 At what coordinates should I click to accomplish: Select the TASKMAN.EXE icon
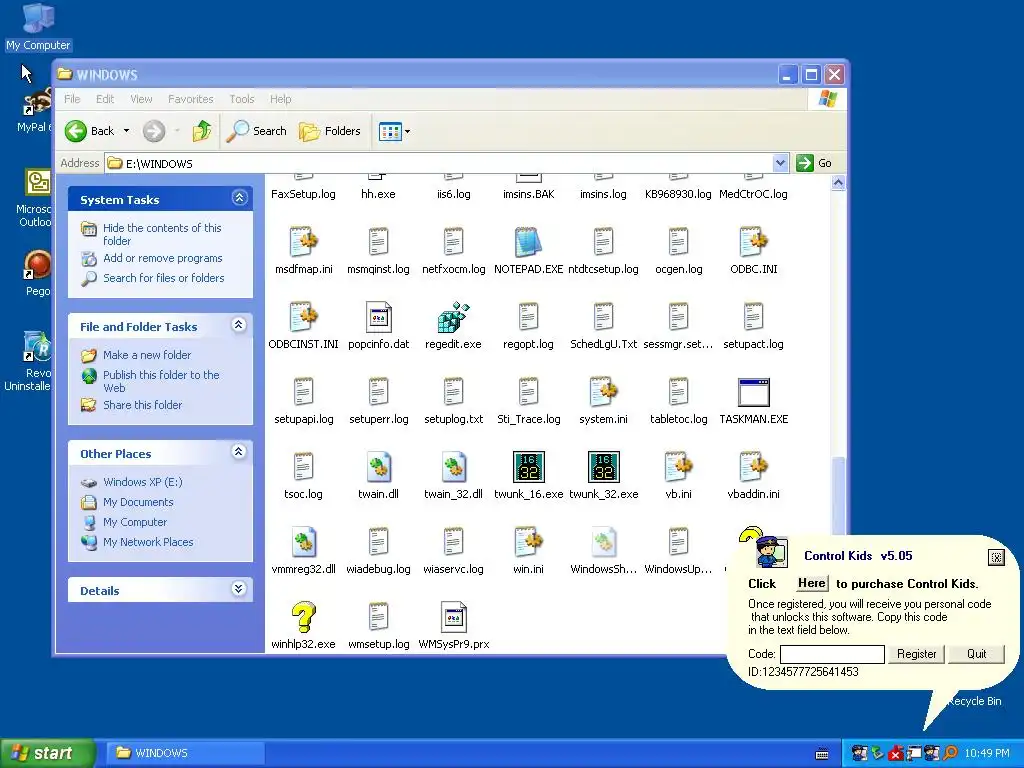753,392
